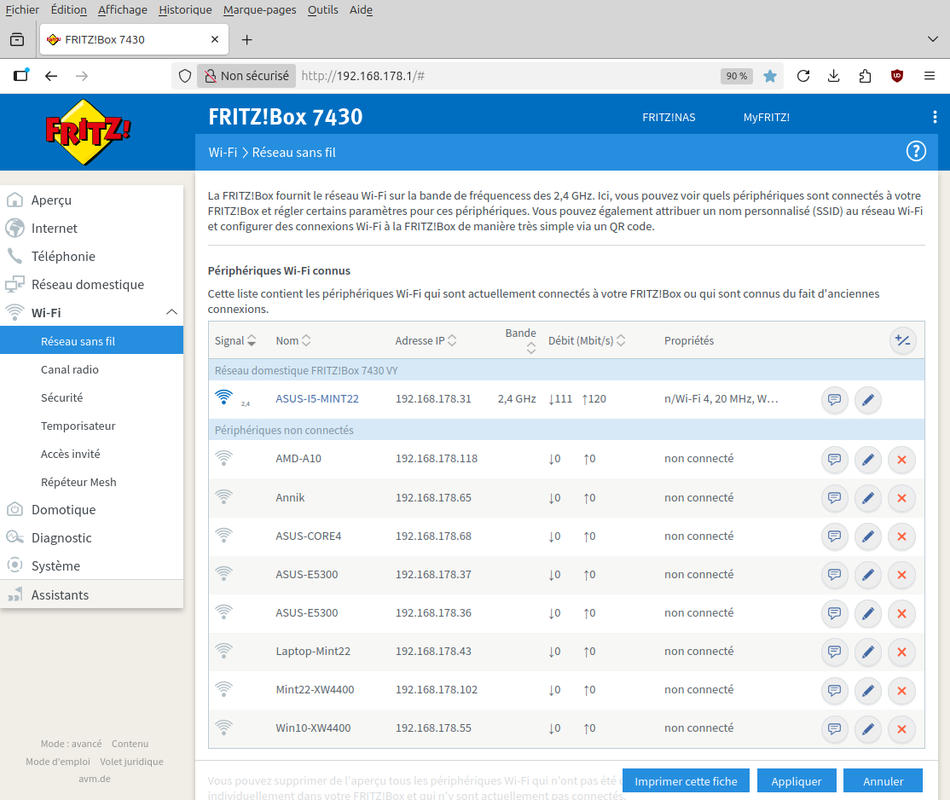Open the Firefox downloads panel
The image size is (950, 800).
(x=834, y=76)
